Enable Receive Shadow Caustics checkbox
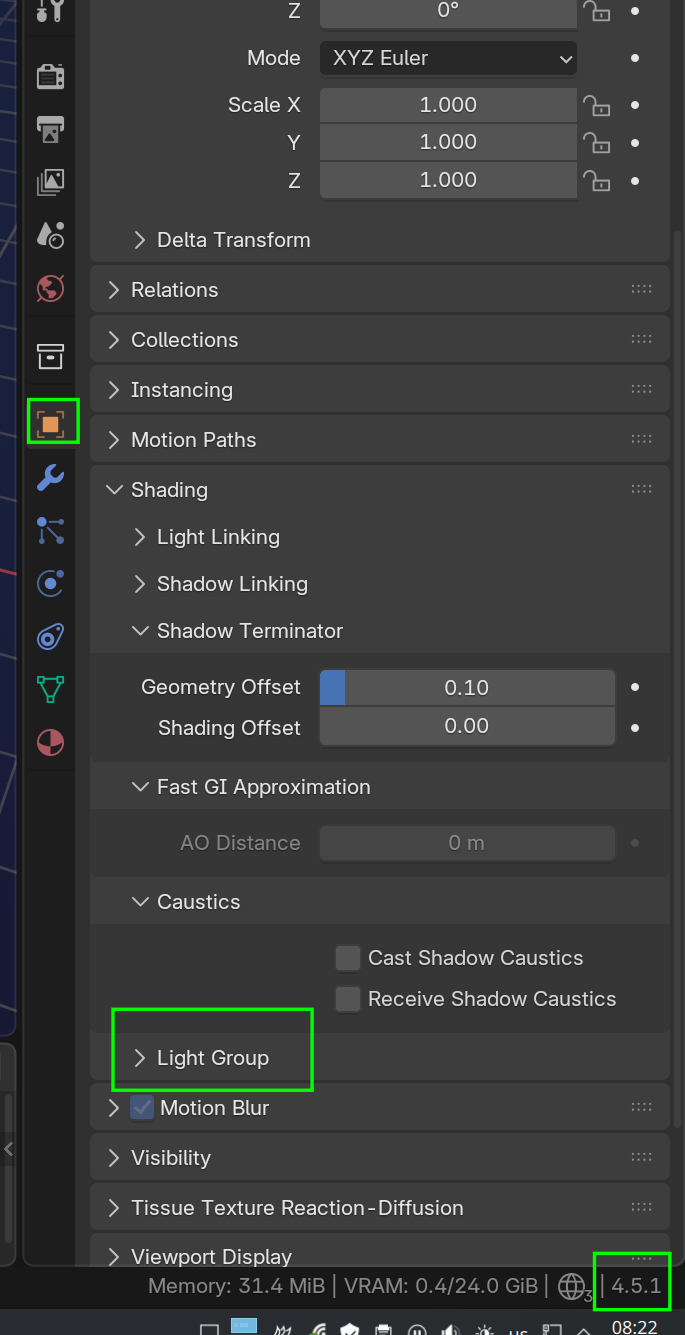The image size is (685, 1335). coord(348,999)
